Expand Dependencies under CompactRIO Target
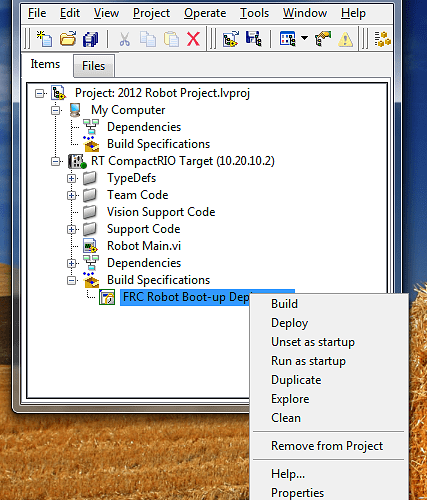 pyautogui.click(x=71, y=263)
